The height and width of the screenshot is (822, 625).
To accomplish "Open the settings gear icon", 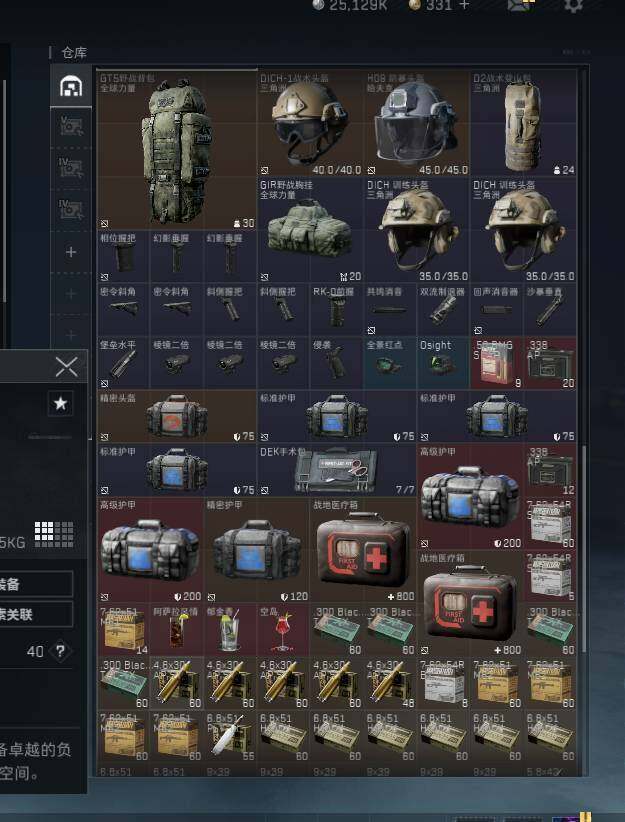I will (573, 5).
